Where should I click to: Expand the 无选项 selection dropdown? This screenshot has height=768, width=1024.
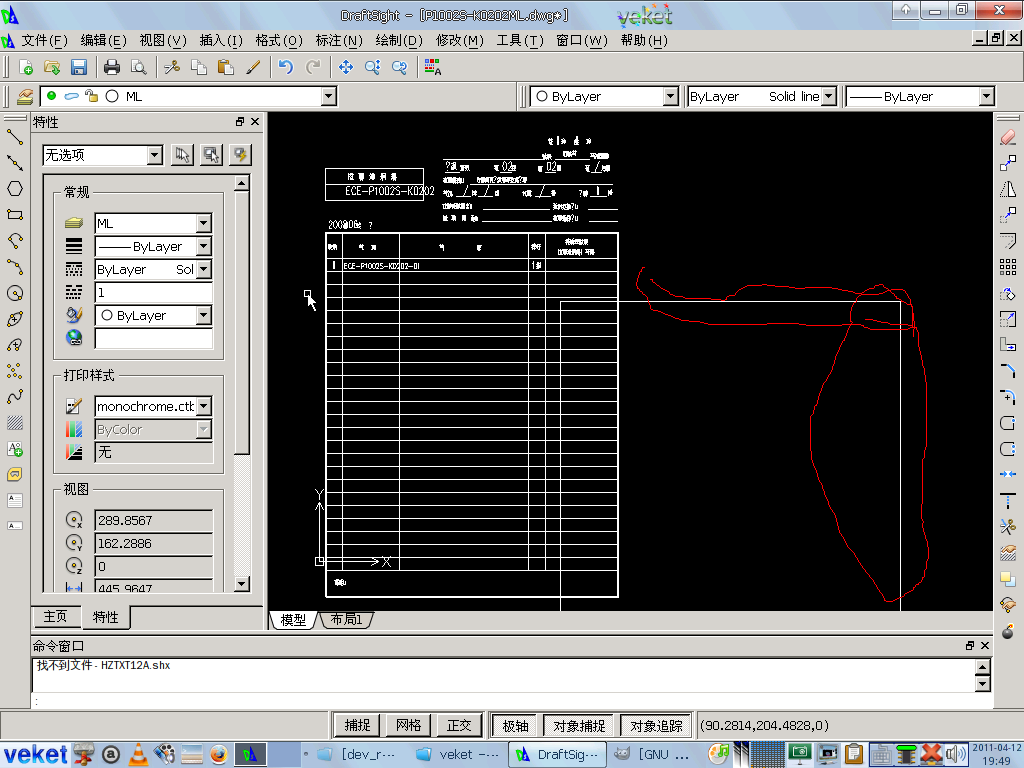point(154,155)
